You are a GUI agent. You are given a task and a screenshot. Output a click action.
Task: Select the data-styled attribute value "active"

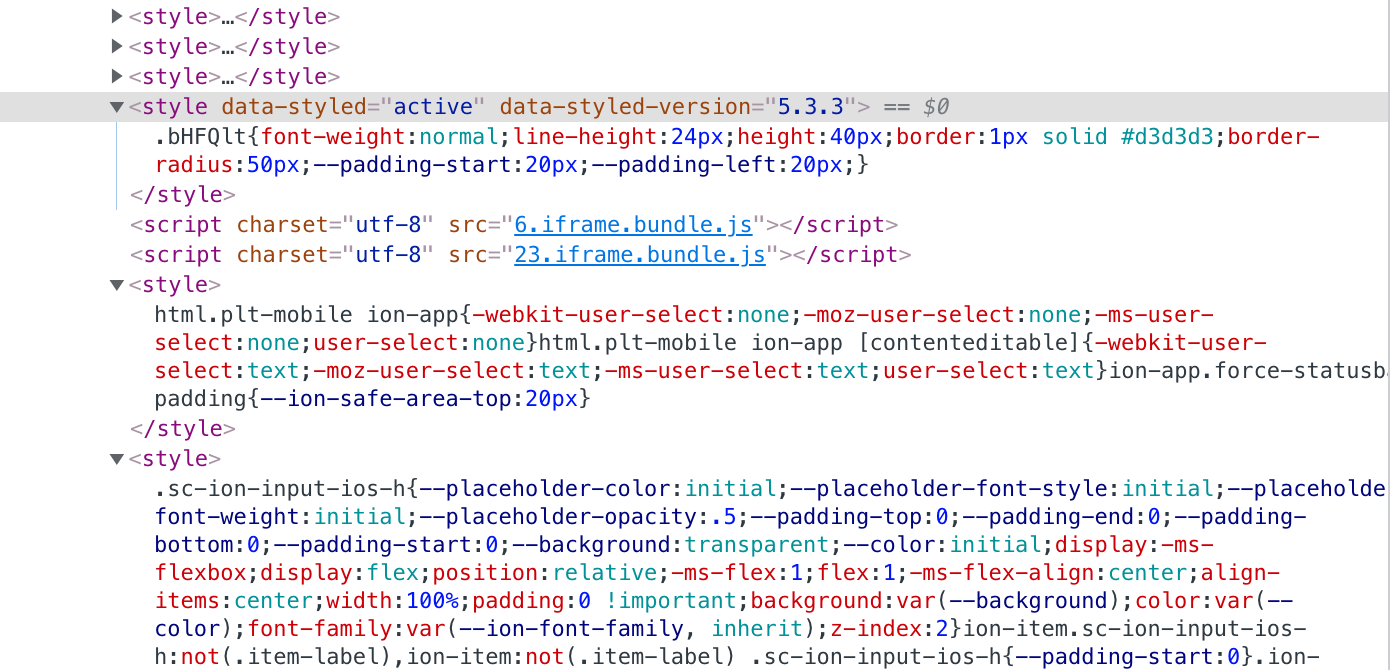[x=434, y=107]
